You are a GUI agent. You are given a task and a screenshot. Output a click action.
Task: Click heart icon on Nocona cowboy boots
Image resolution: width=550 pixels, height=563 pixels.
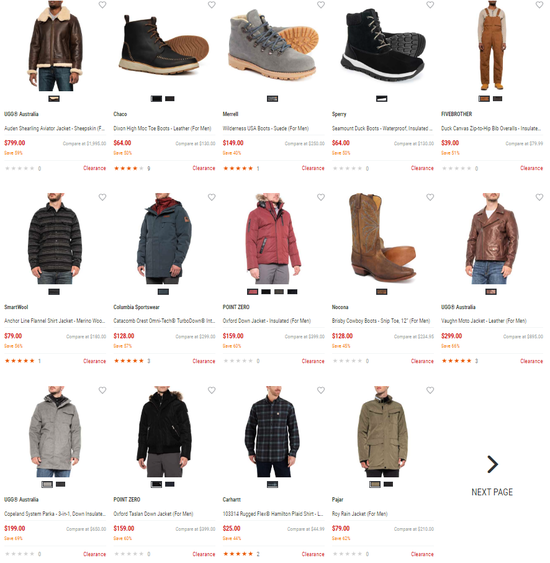click(430, 197)
